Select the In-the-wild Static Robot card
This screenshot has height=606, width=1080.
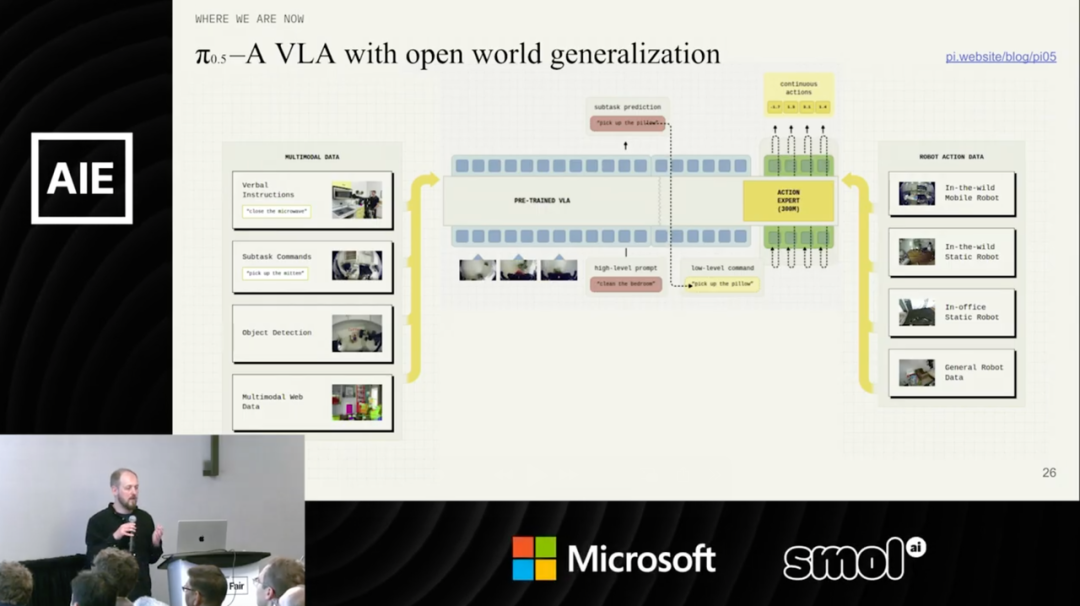click(951, 252)
